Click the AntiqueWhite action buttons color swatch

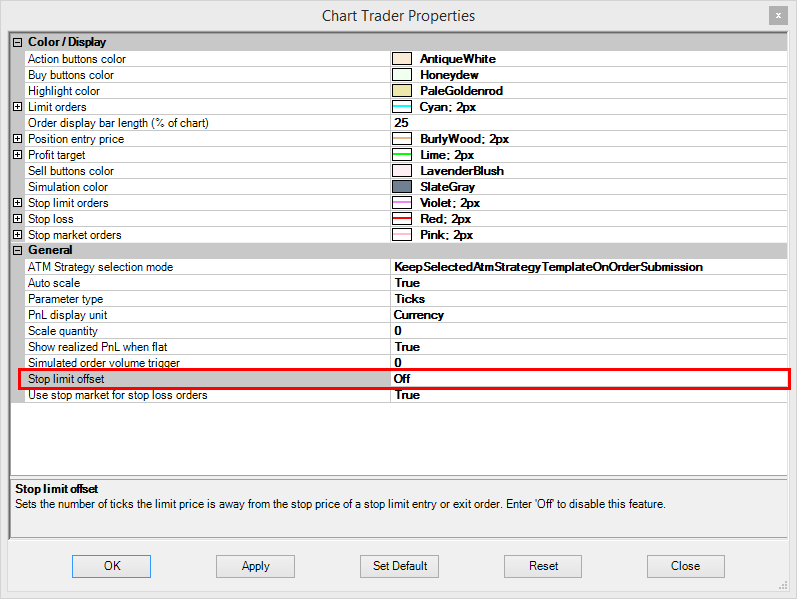(402, 59)
